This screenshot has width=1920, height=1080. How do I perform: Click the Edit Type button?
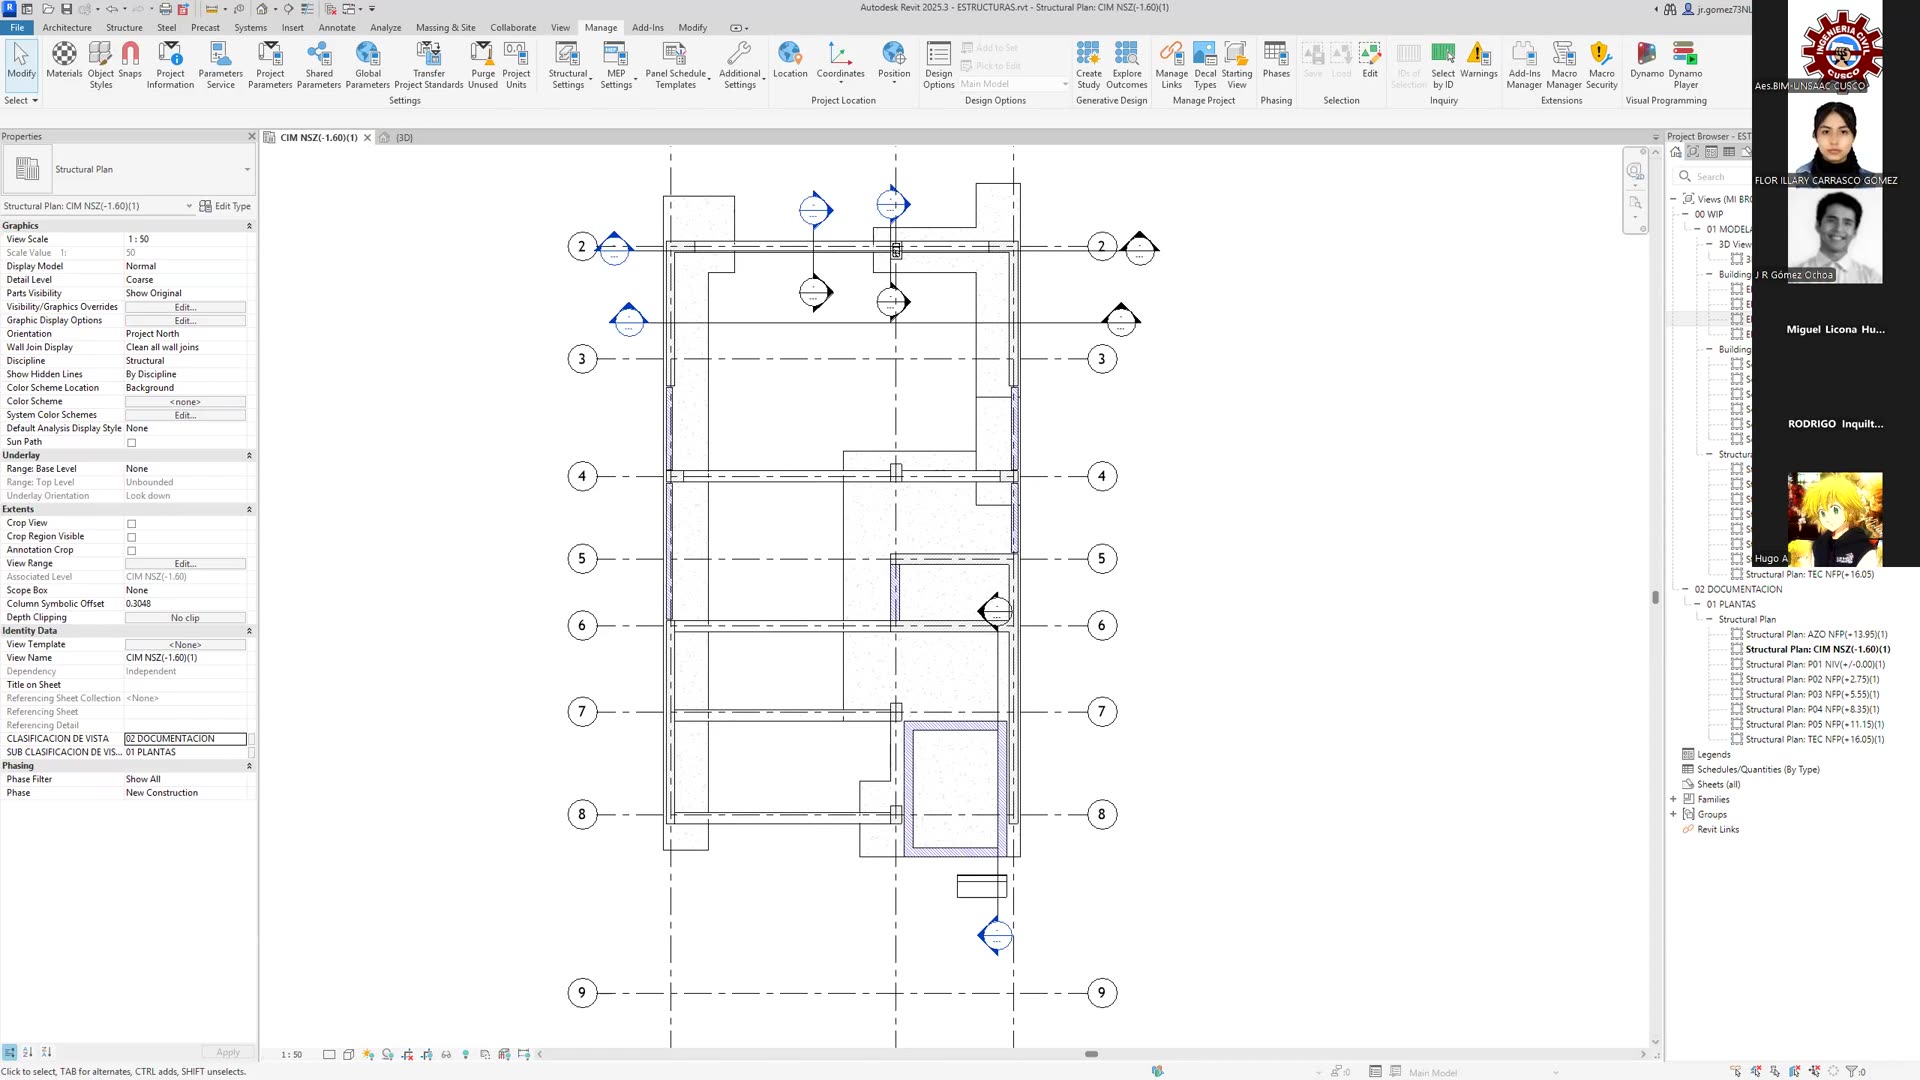pos(226,205)
